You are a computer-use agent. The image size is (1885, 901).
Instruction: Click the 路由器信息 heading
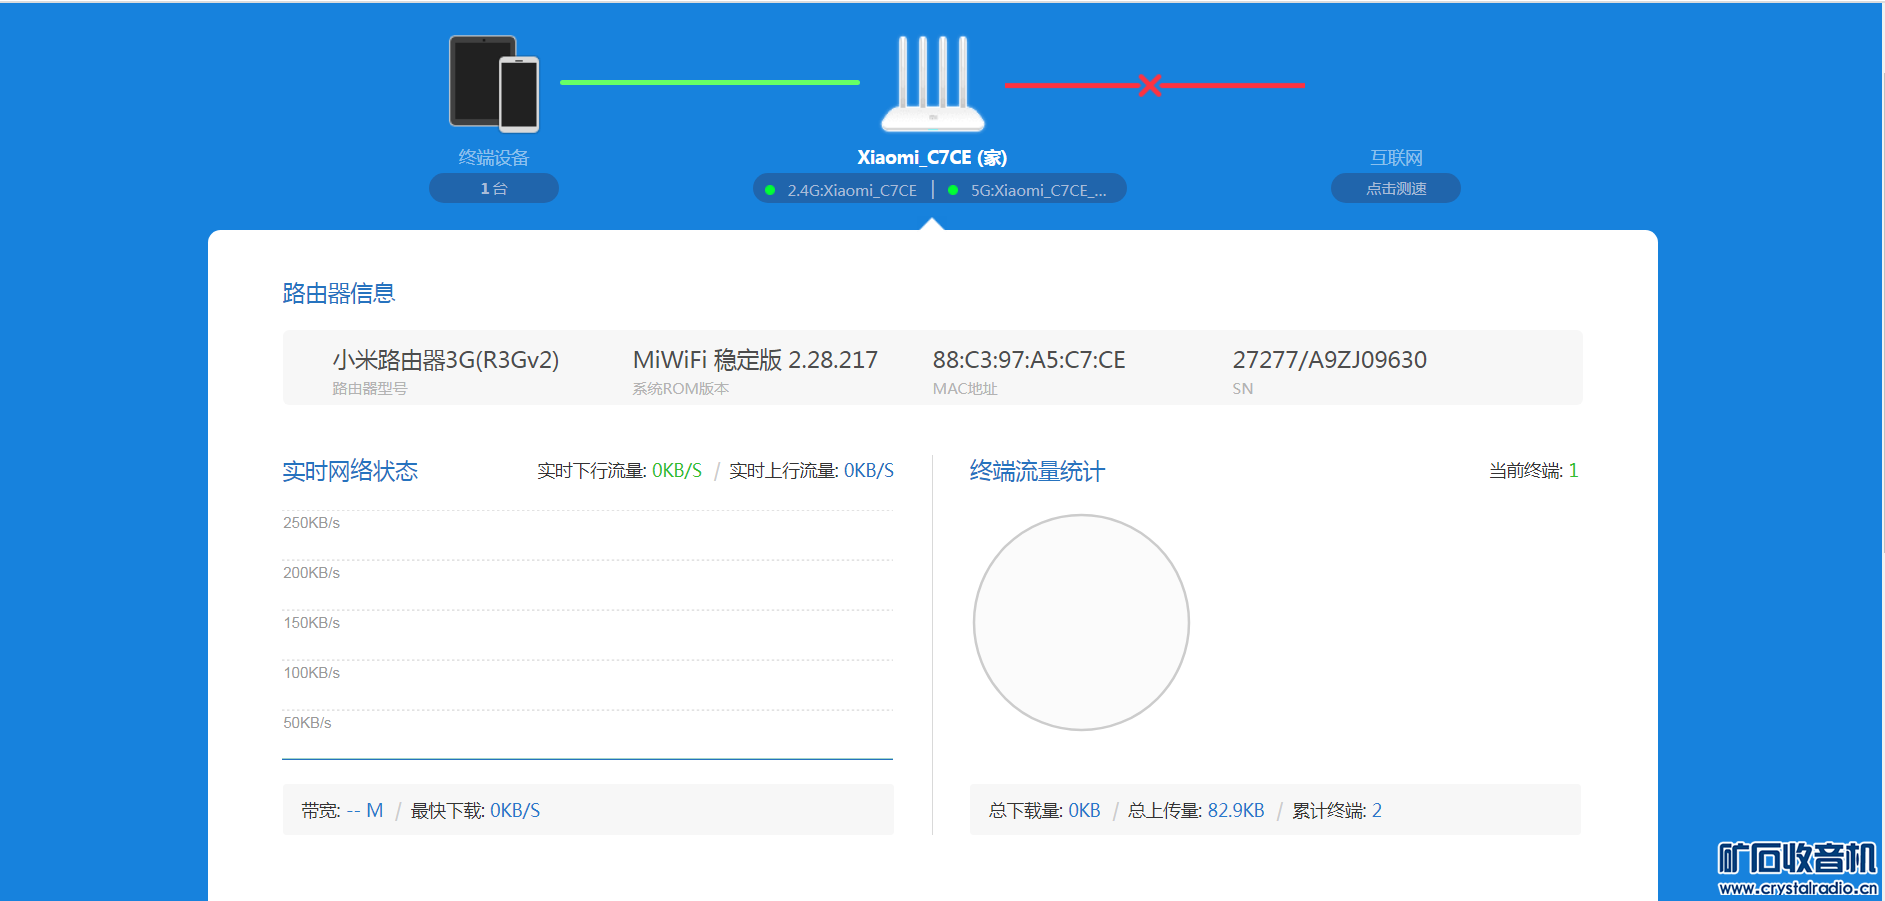(339, 293)
